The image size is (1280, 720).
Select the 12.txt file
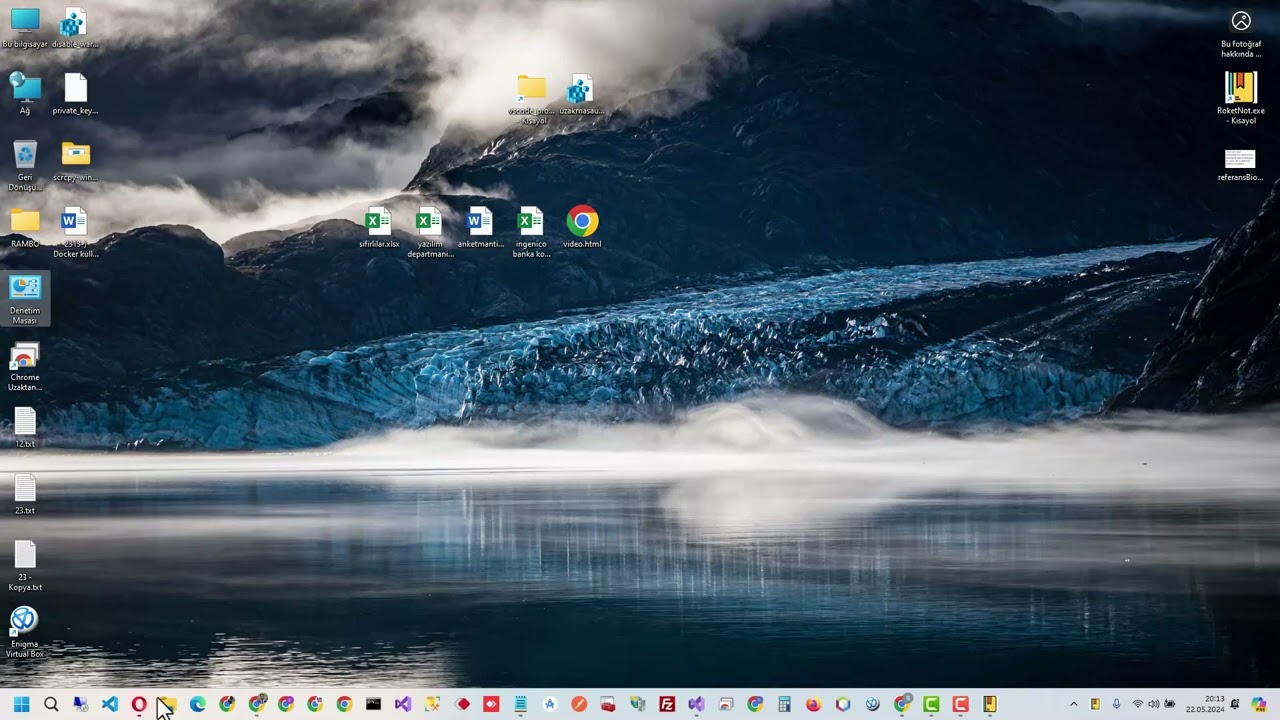25,427
